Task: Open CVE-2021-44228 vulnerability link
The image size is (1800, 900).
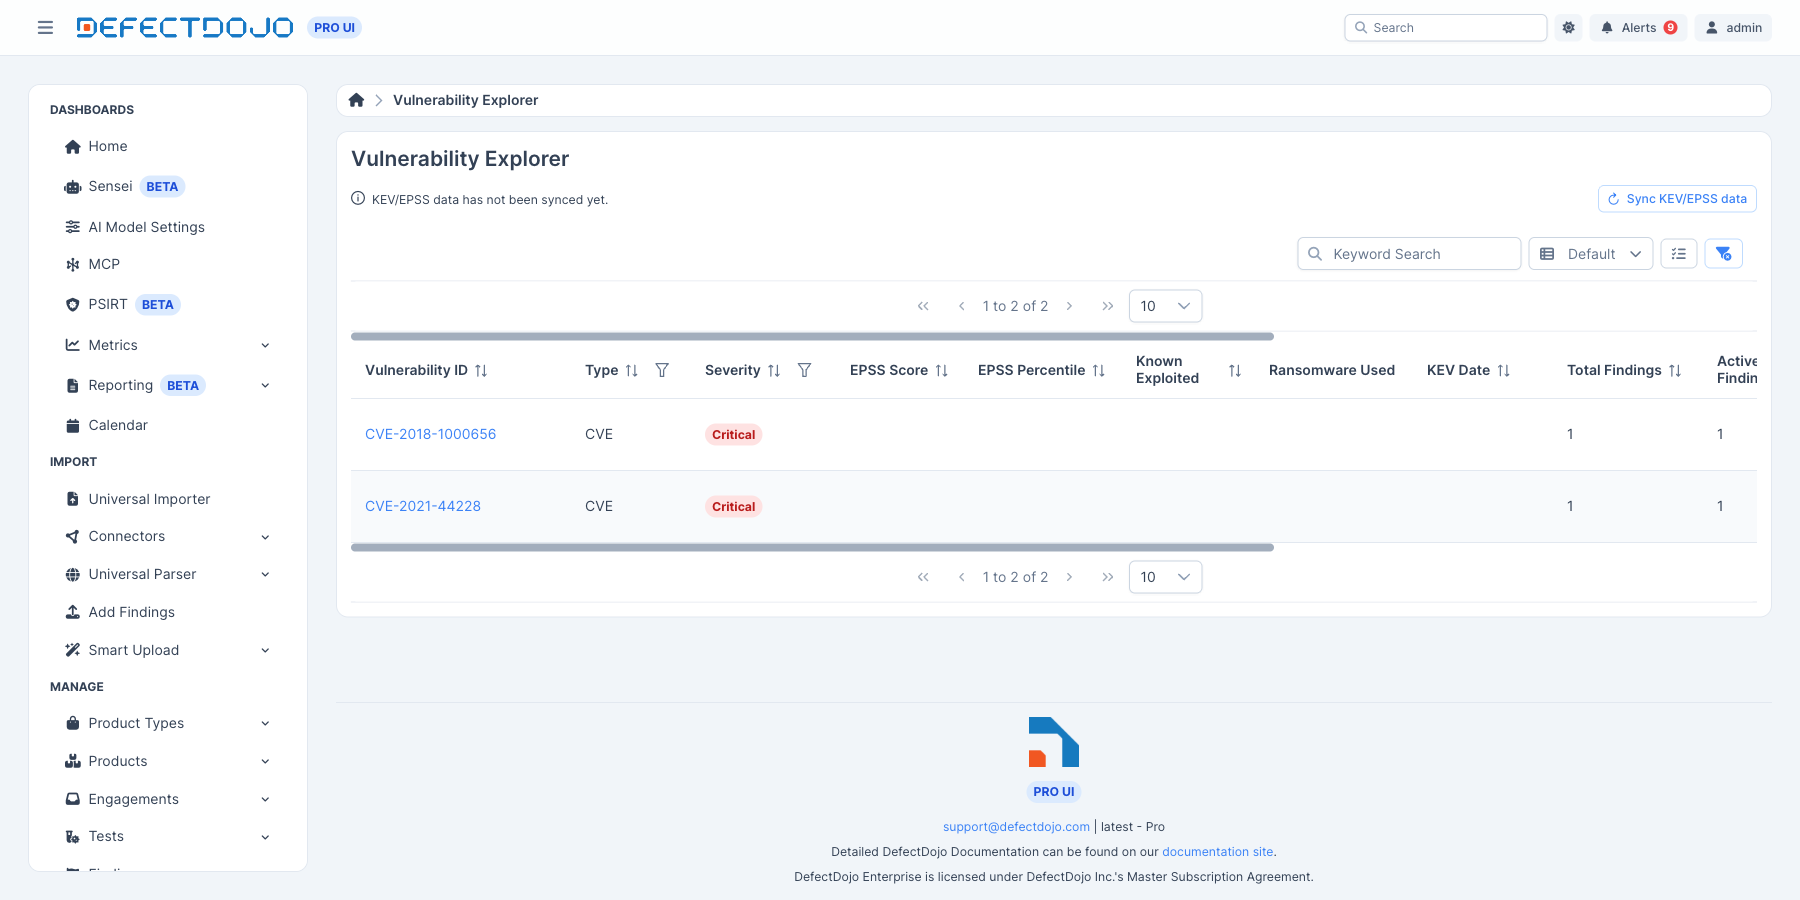Action: pos(423,506)
